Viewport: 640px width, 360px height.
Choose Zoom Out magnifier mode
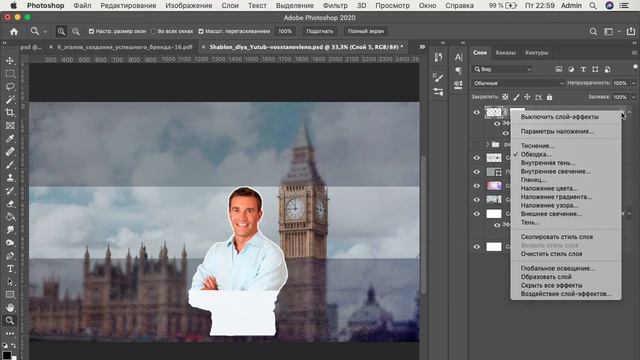pyautogui.click(x=76, y=31)
